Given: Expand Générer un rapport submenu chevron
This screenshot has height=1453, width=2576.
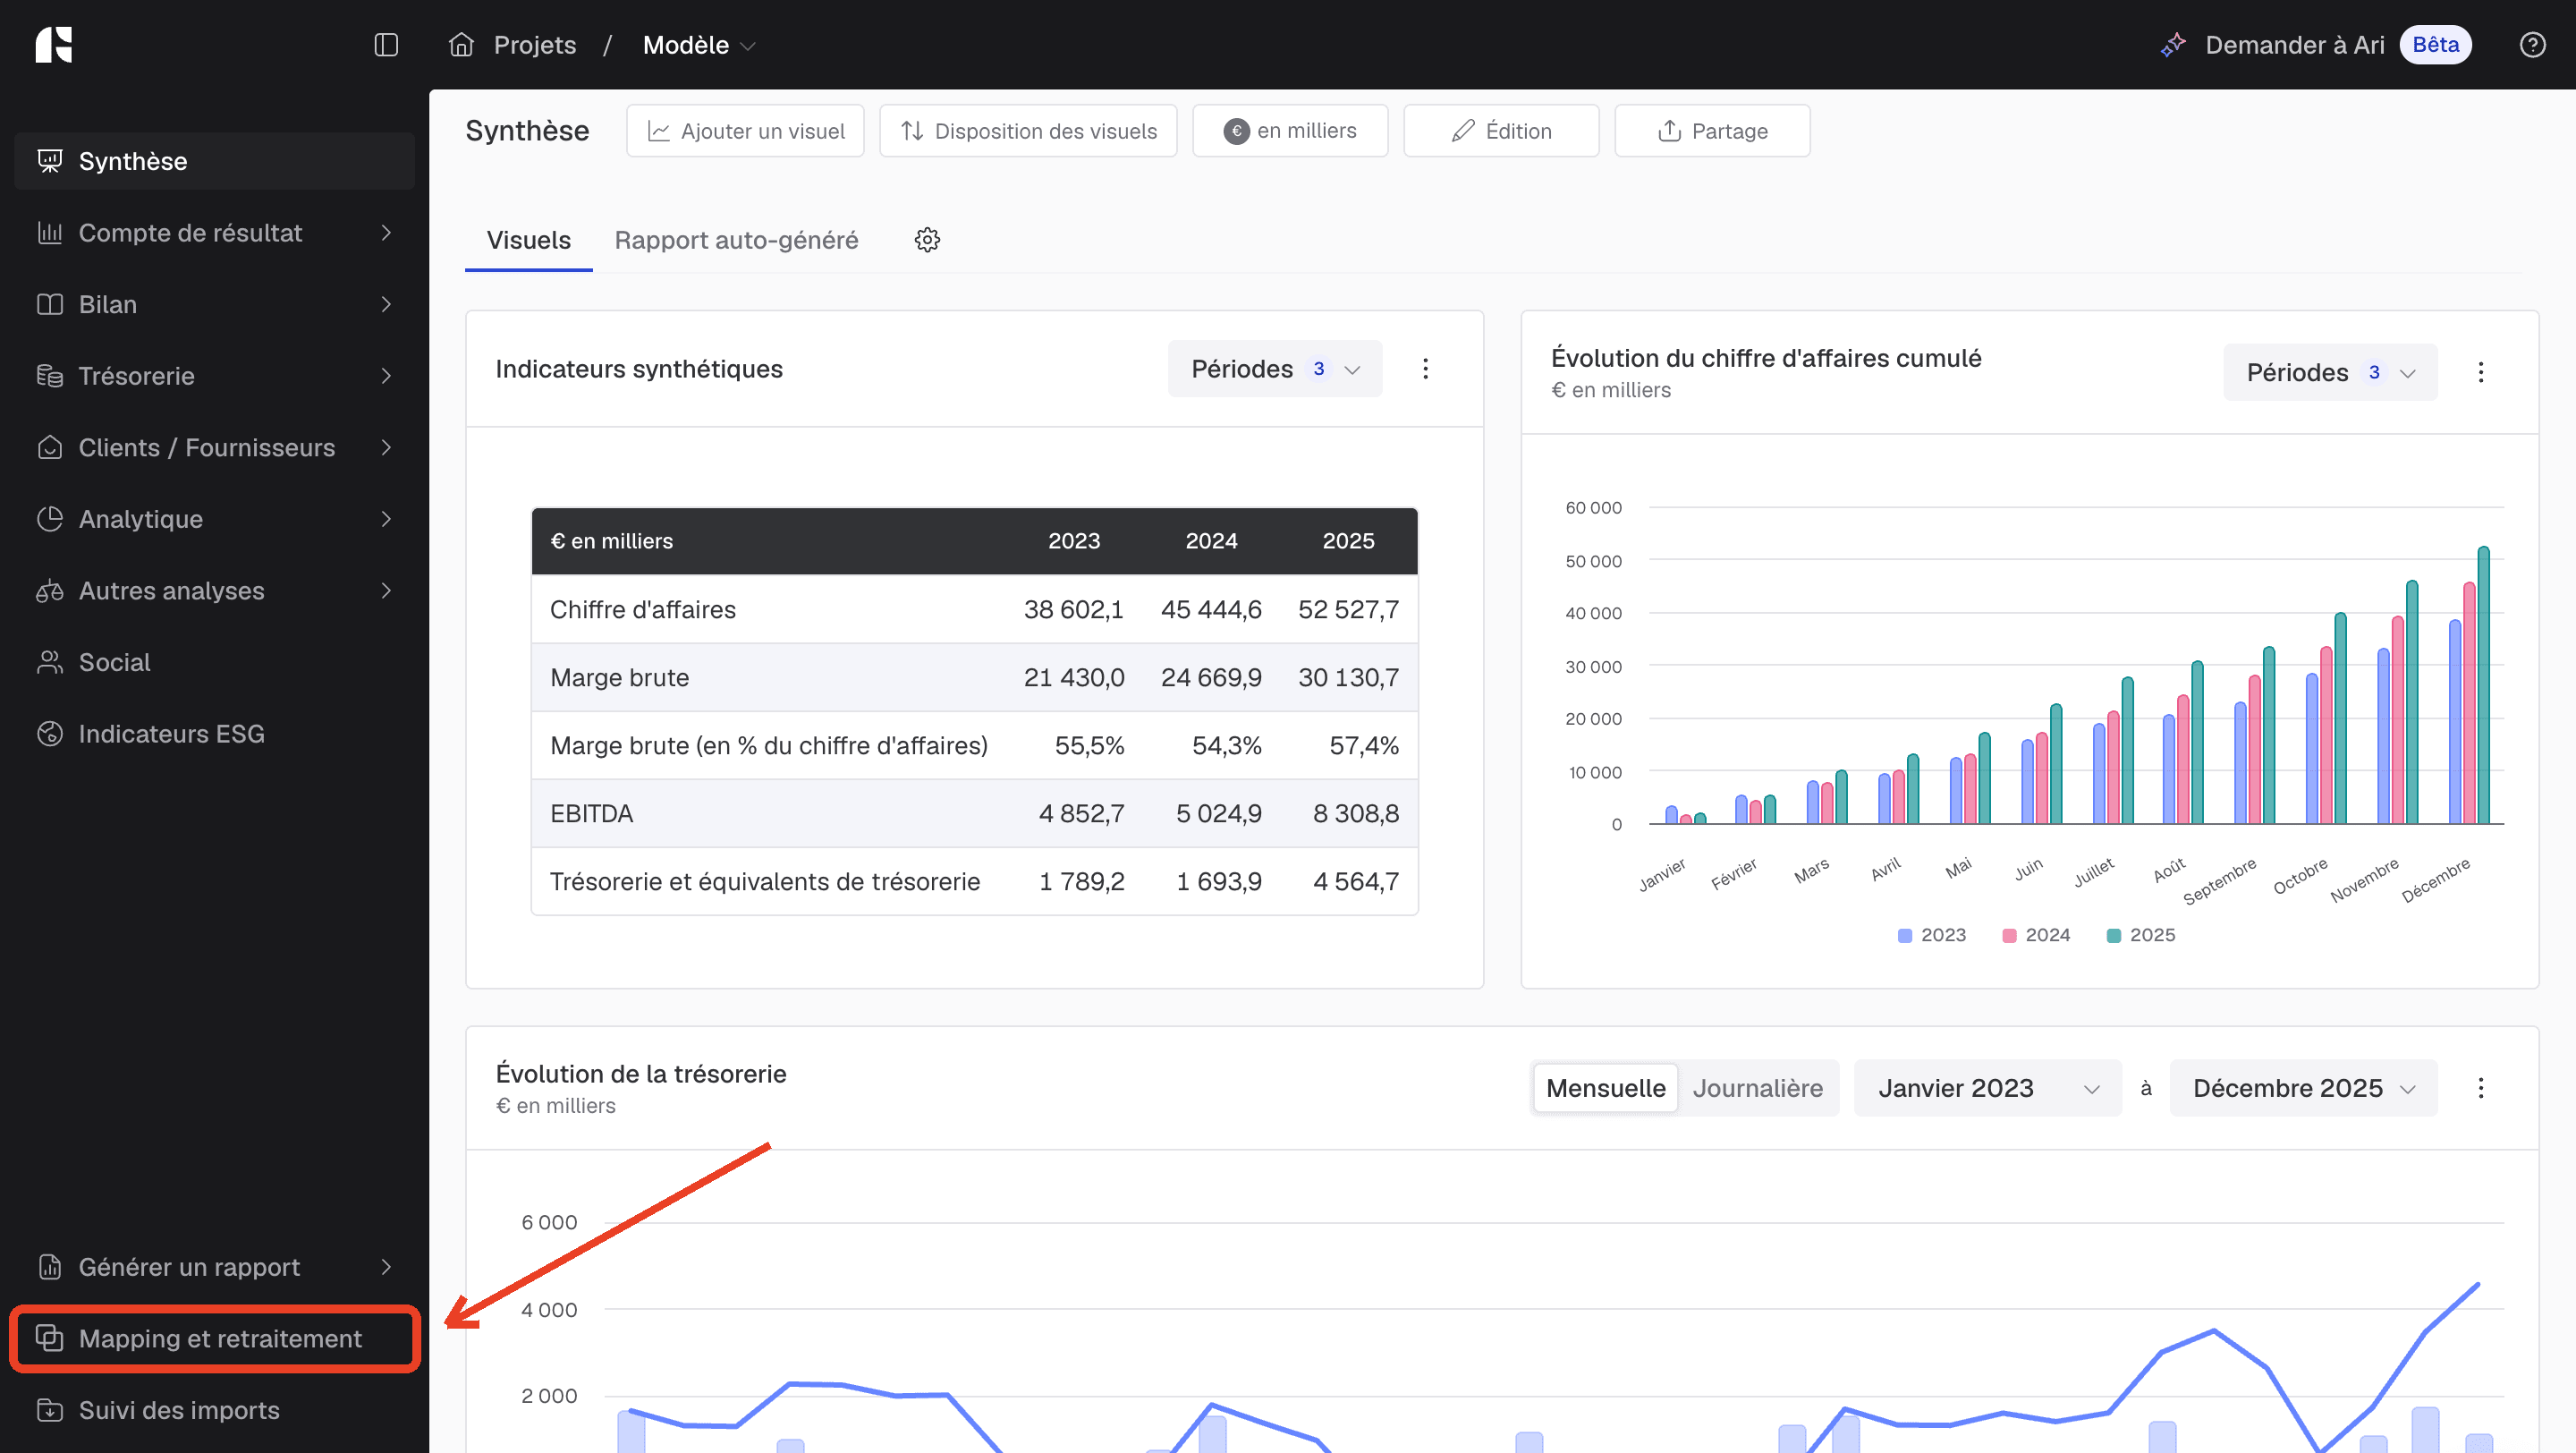Looking at the screenshot, I should (386, 1267).
